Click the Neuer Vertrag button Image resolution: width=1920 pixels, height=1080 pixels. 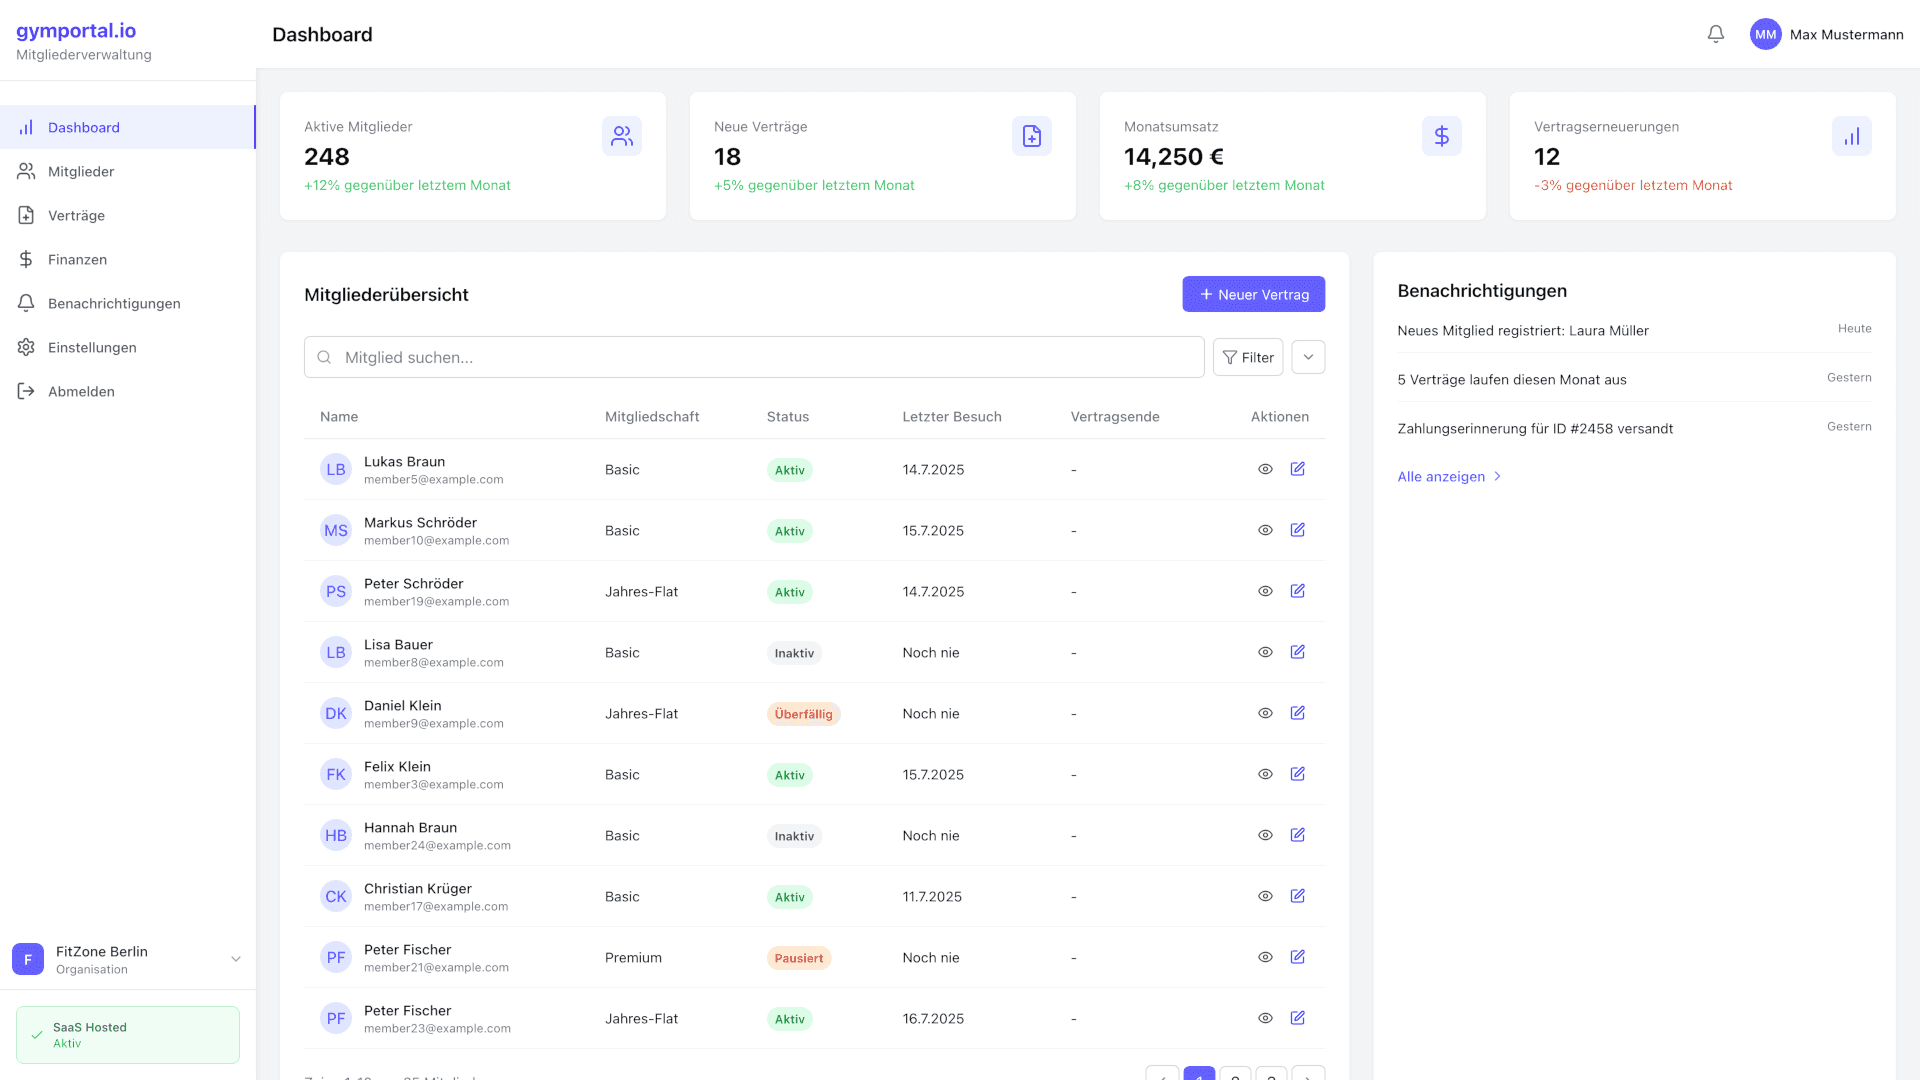(x=1253, y=294)
